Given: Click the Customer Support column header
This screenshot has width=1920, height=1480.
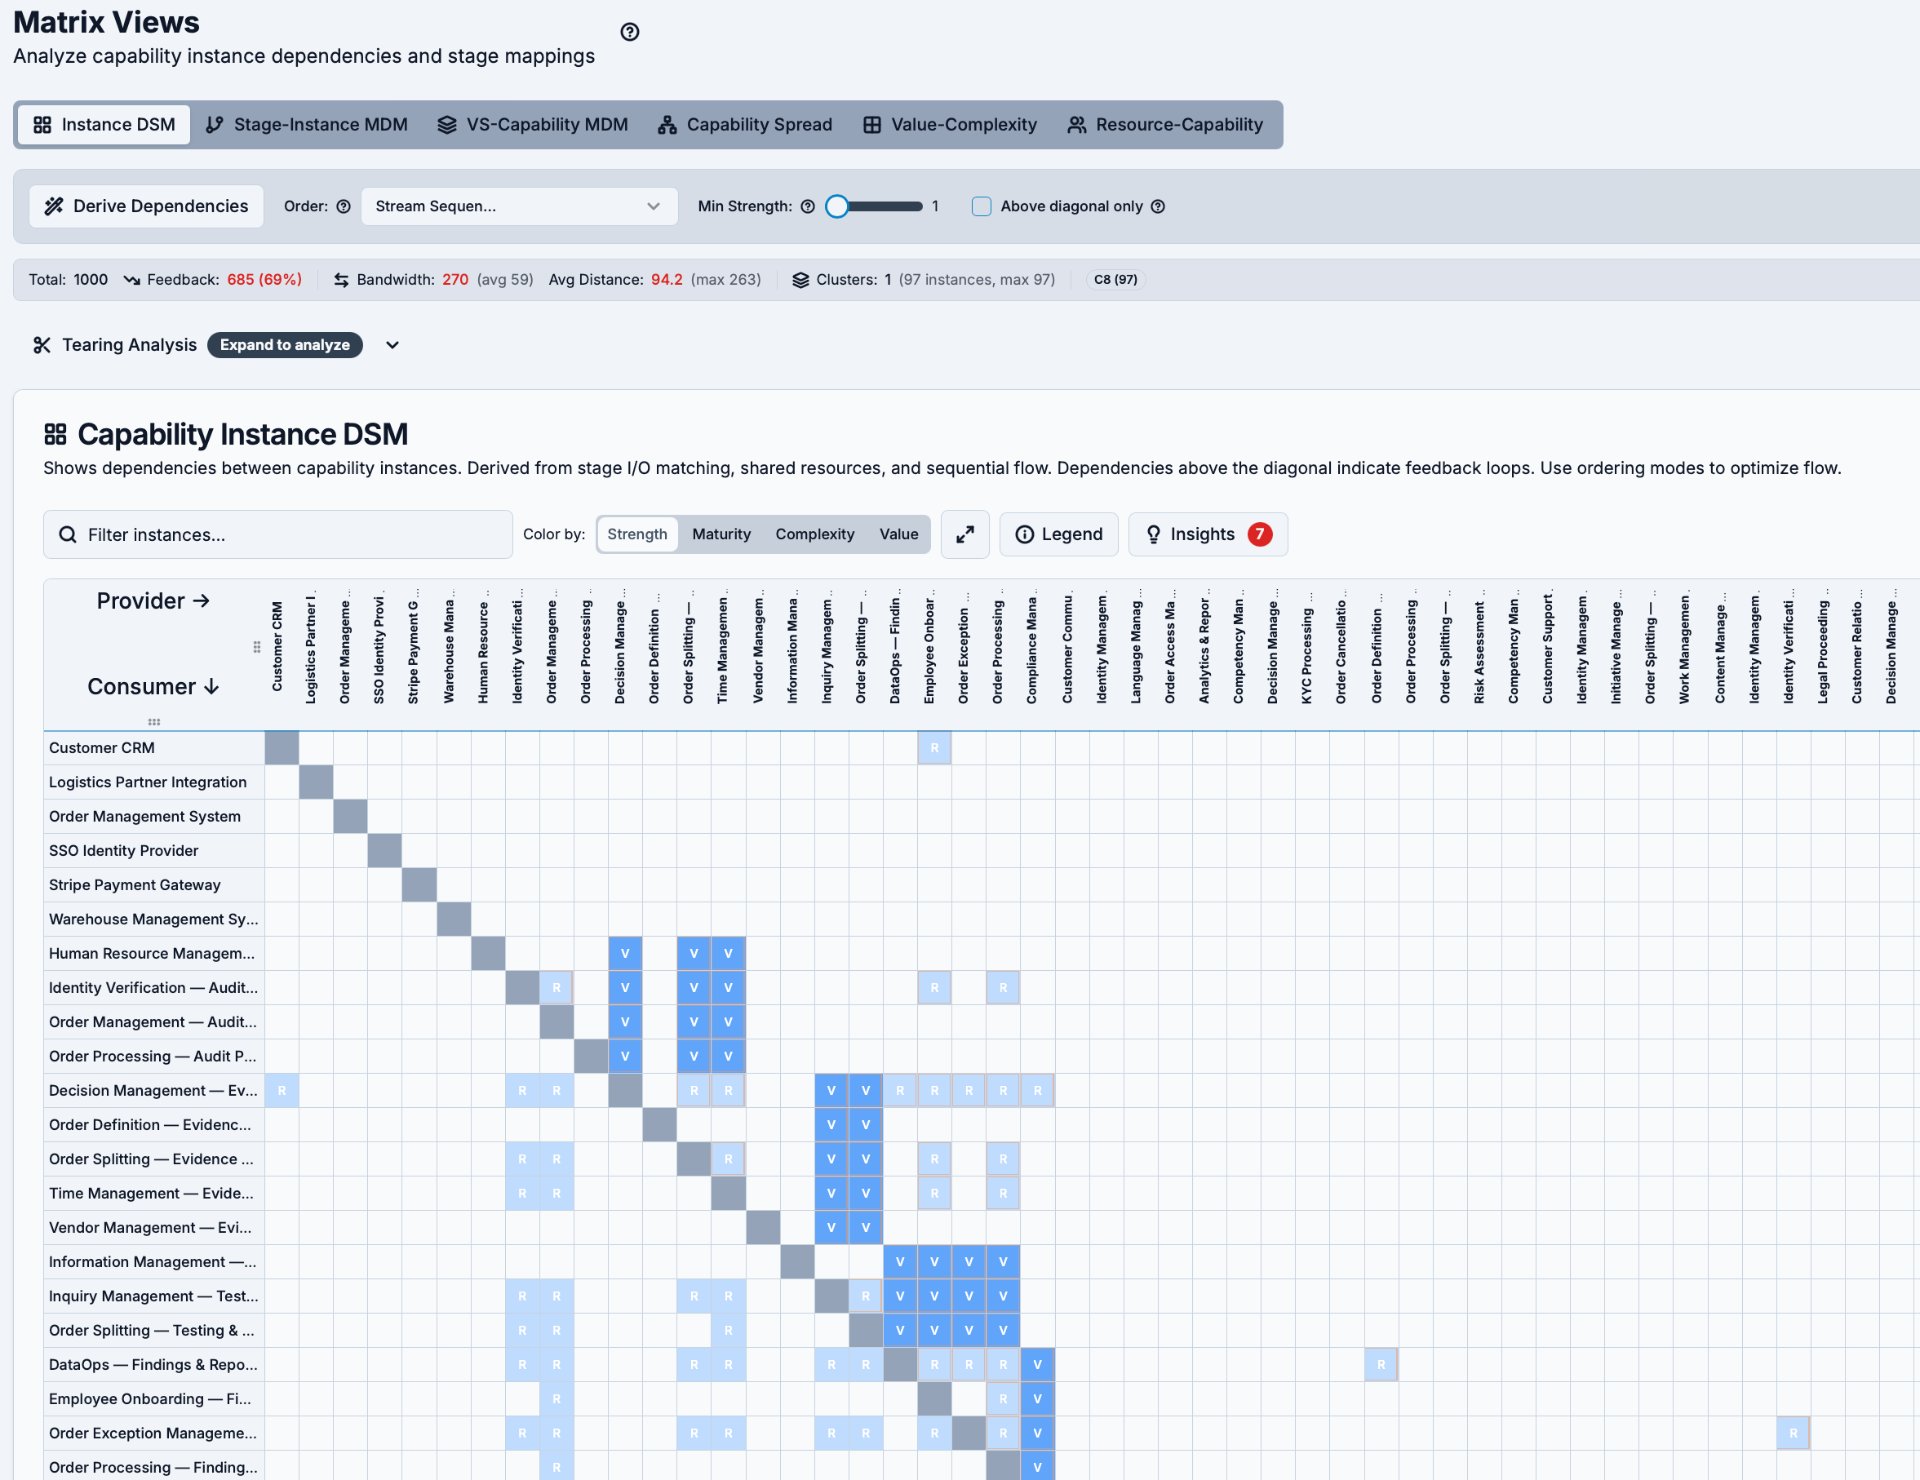Looking at the screenshot, I should tap(1547, 650).
